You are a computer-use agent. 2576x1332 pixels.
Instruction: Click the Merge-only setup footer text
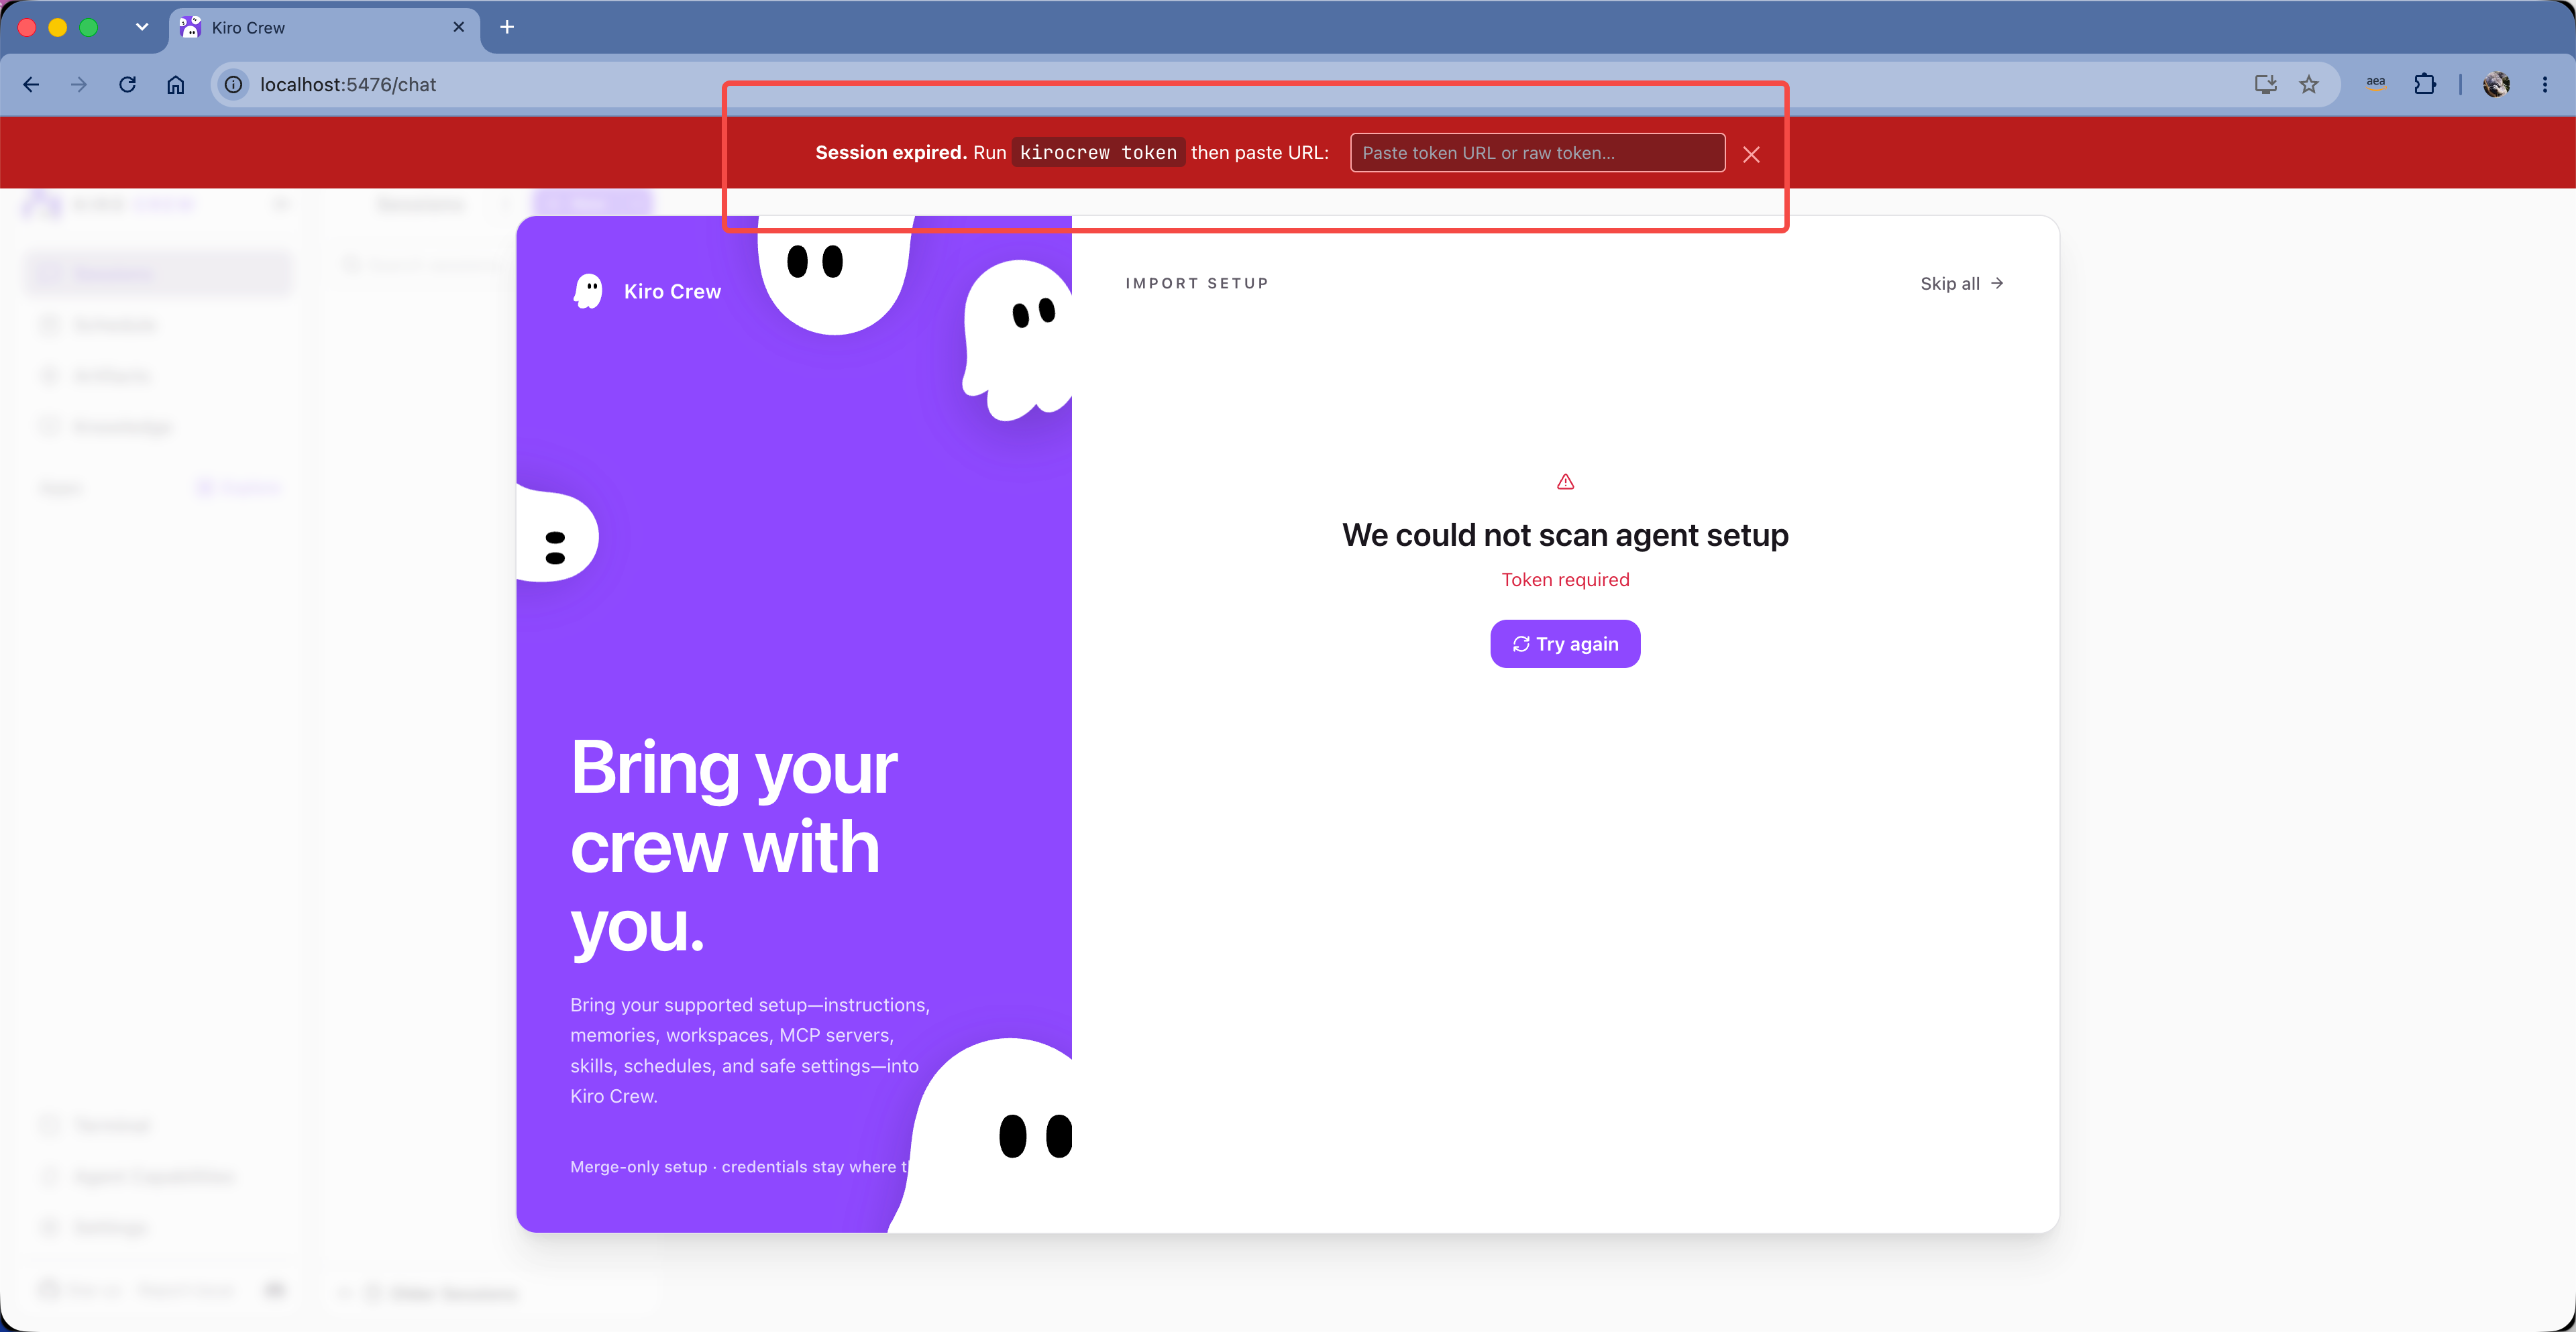coord(739,1167)
